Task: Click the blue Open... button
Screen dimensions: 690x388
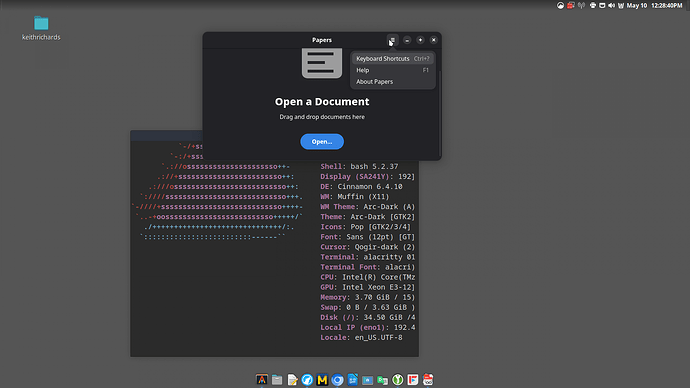Action: pos(322,142)
